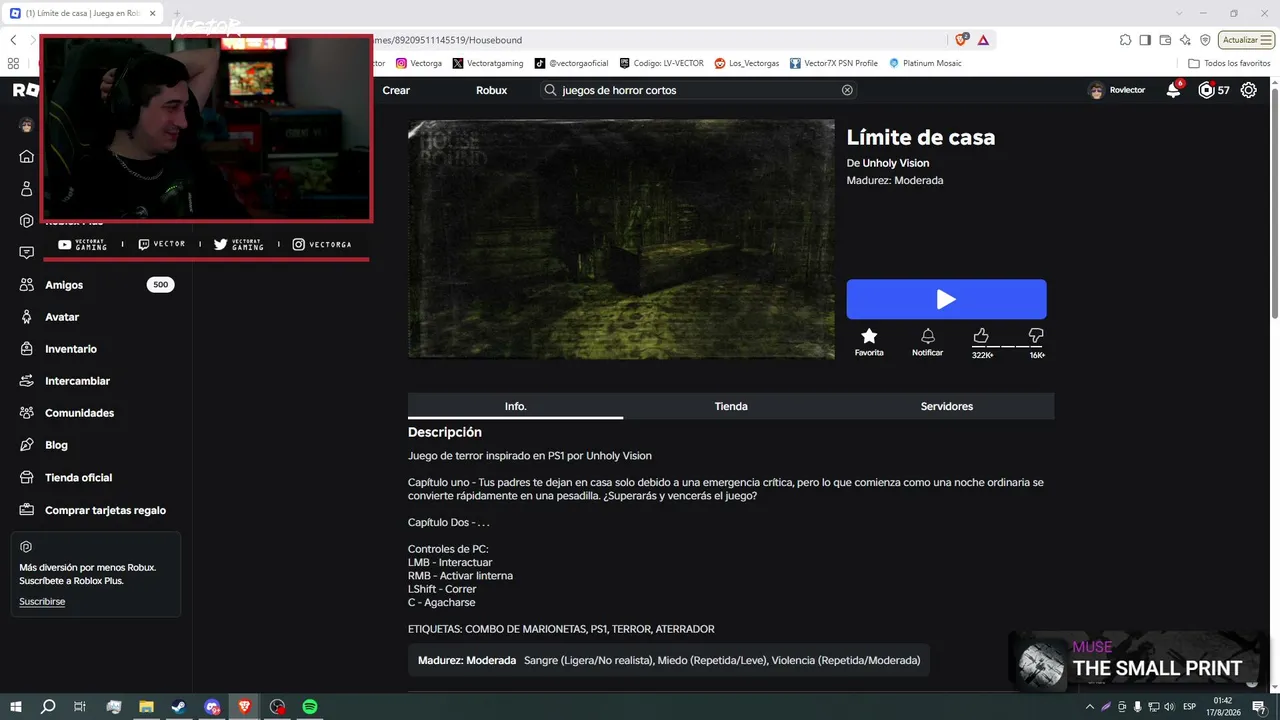Open the Servidores tab
This screenshot has width=1280, height=720.
point(947,406)
